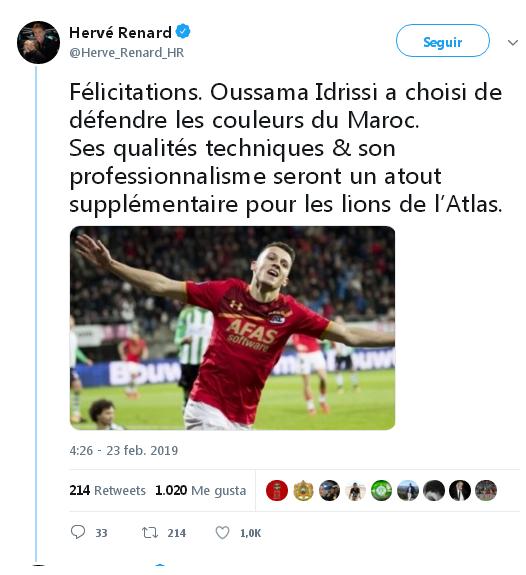Open the Hervé Renard display name

pyautogui.click(x=120, y=33)
